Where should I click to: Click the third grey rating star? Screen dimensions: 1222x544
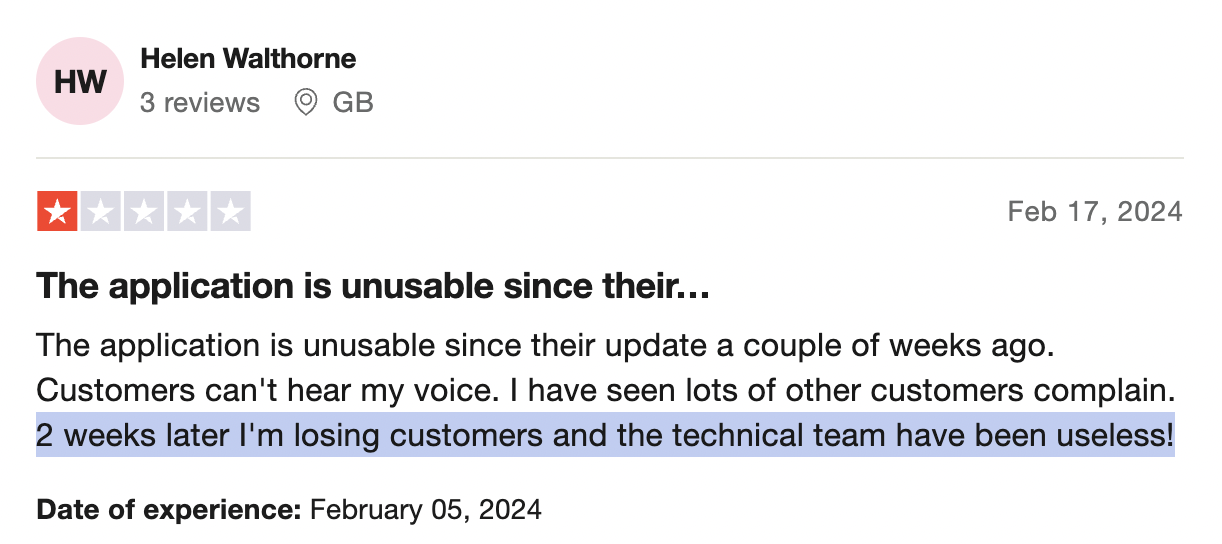144,212
